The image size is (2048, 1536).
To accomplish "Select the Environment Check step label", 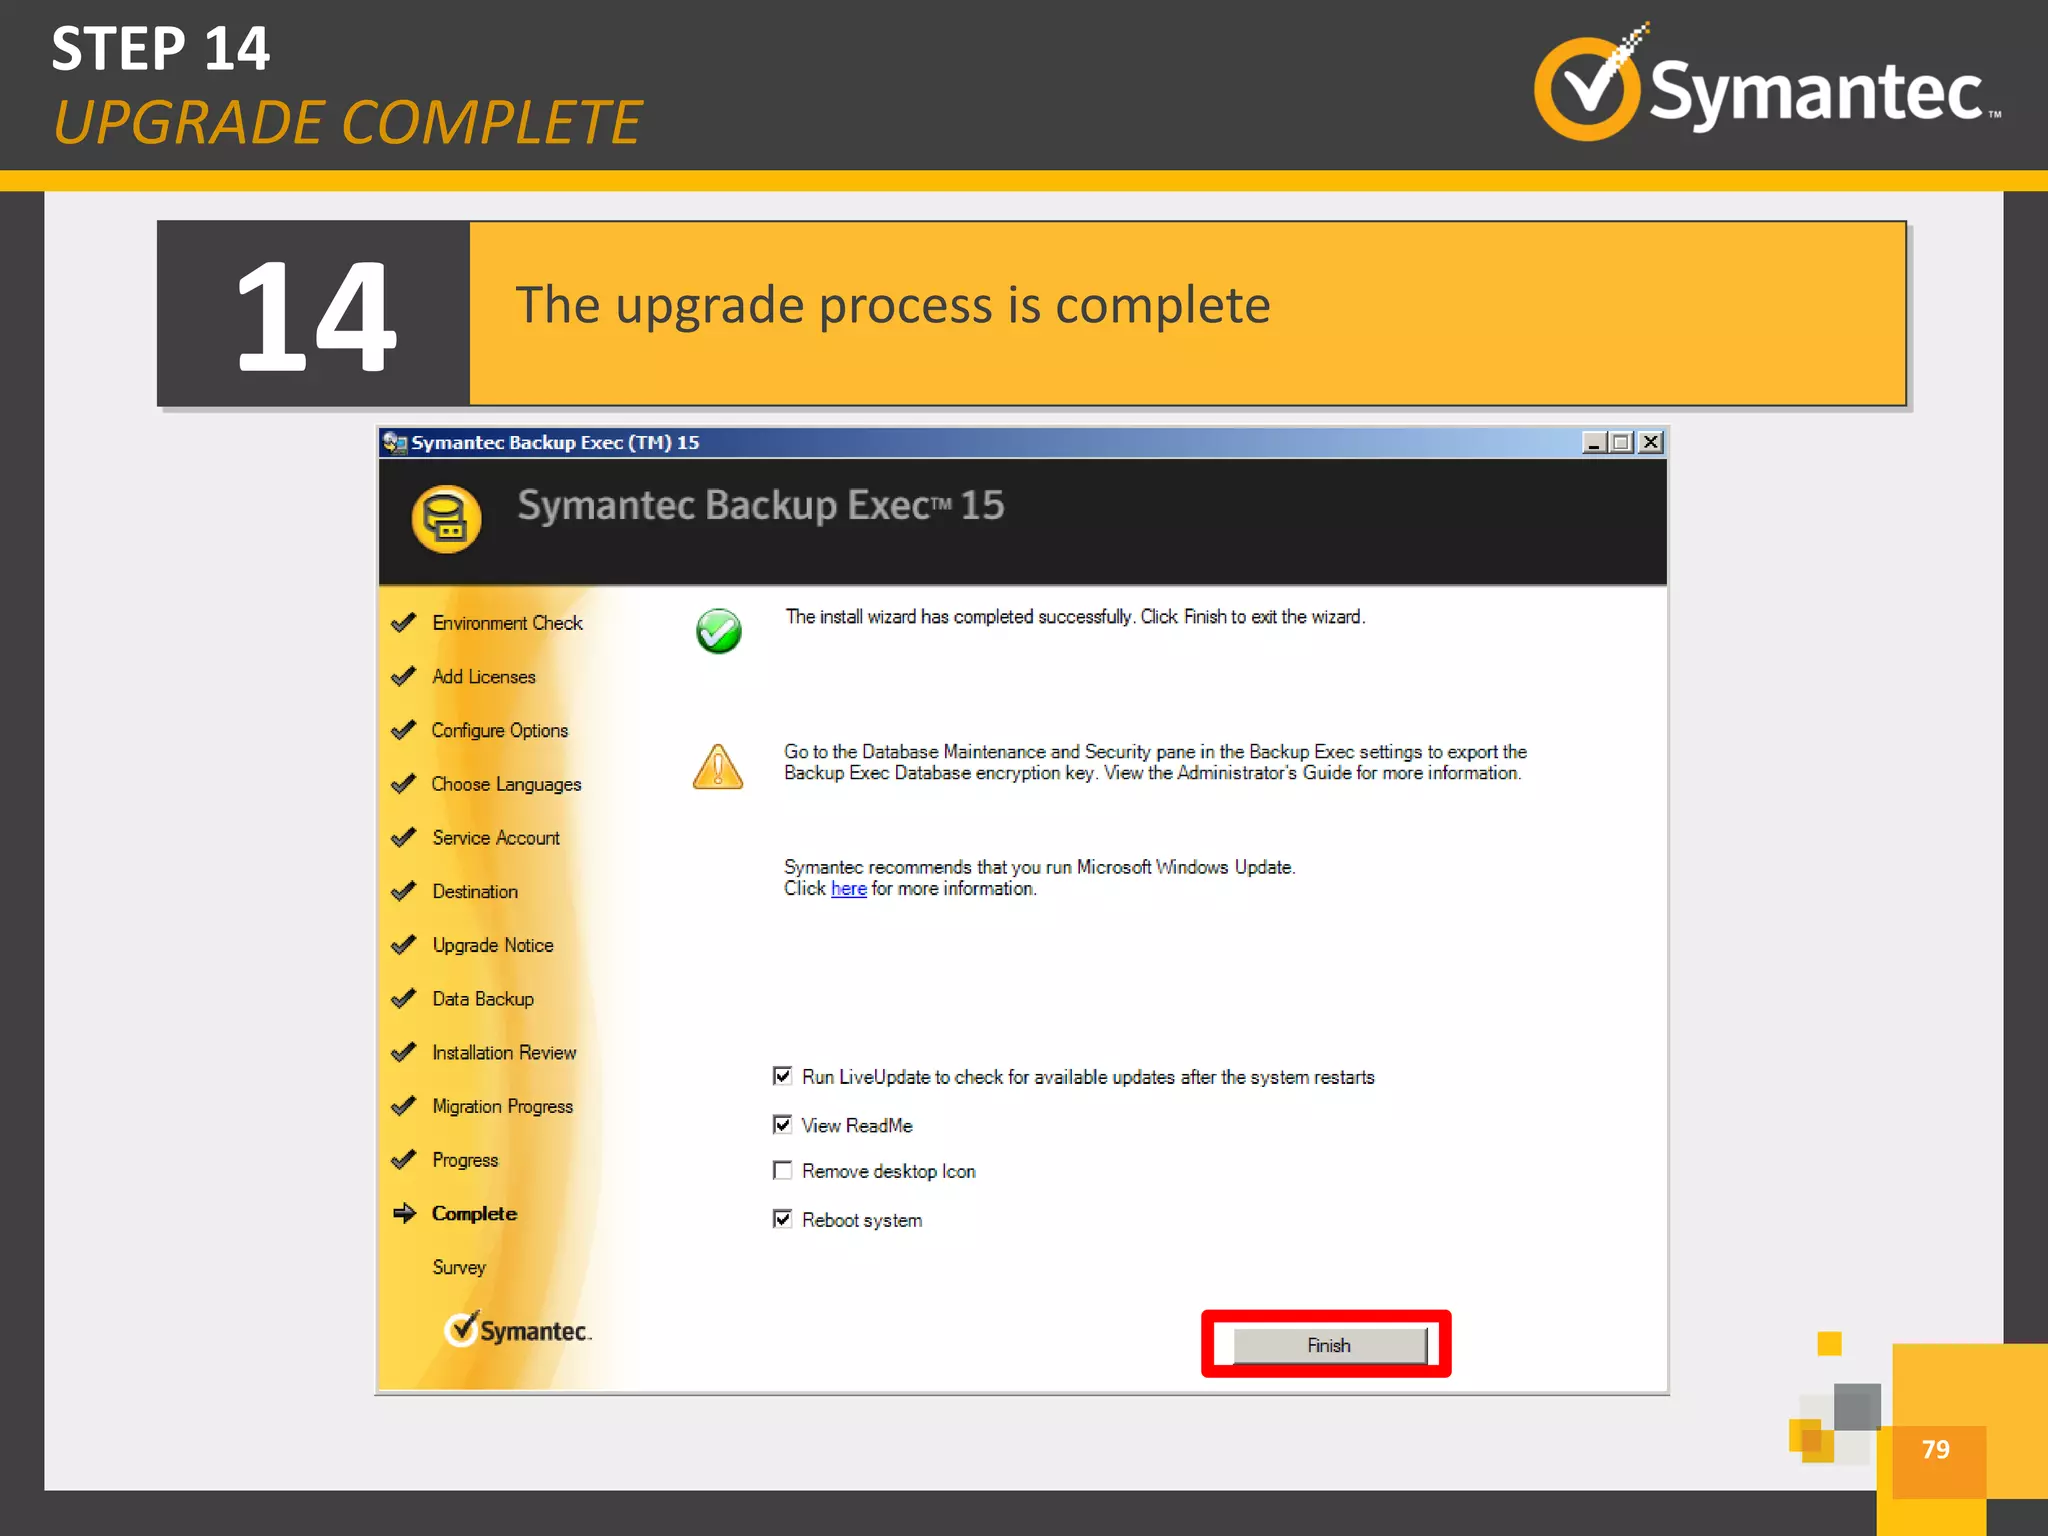I will coord(507,623).
